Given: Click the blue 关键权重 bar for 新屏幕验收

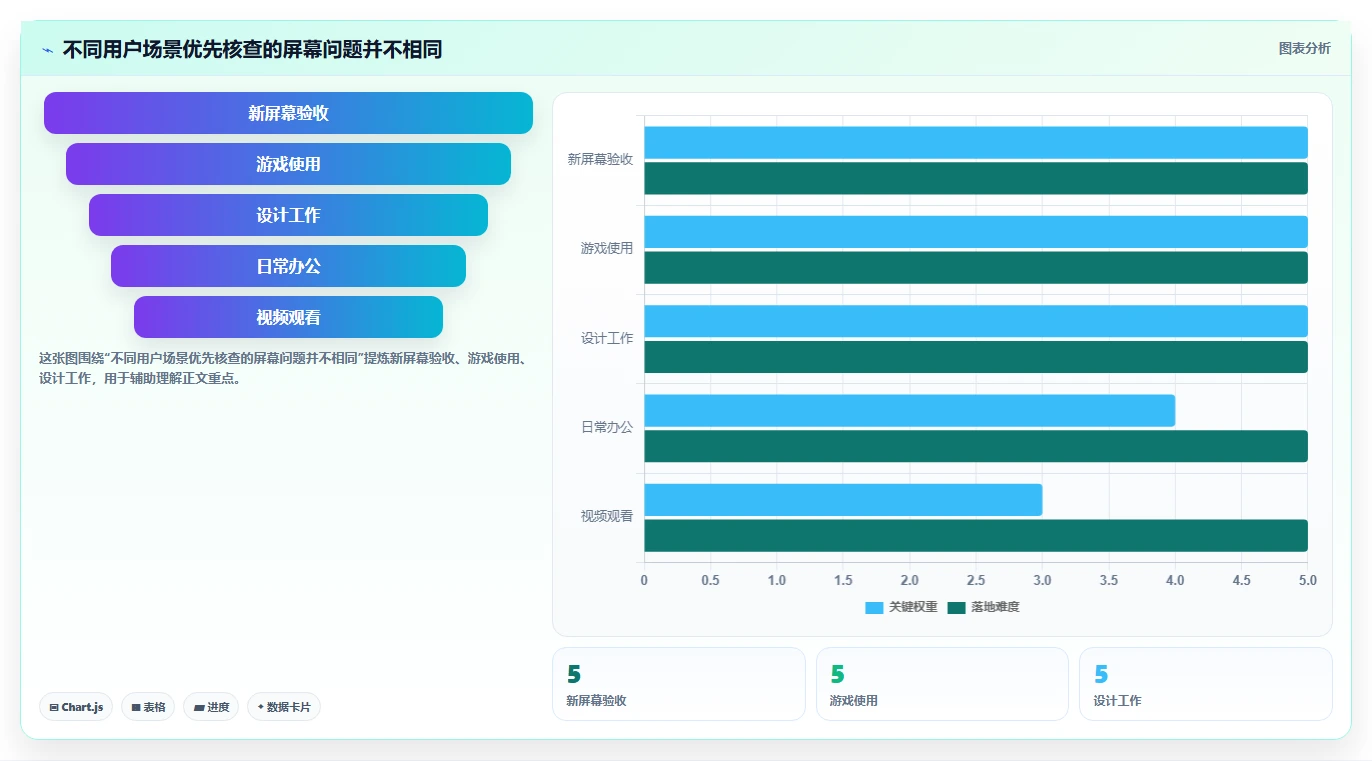Looking at the screenshot, I should pos(976,142).
